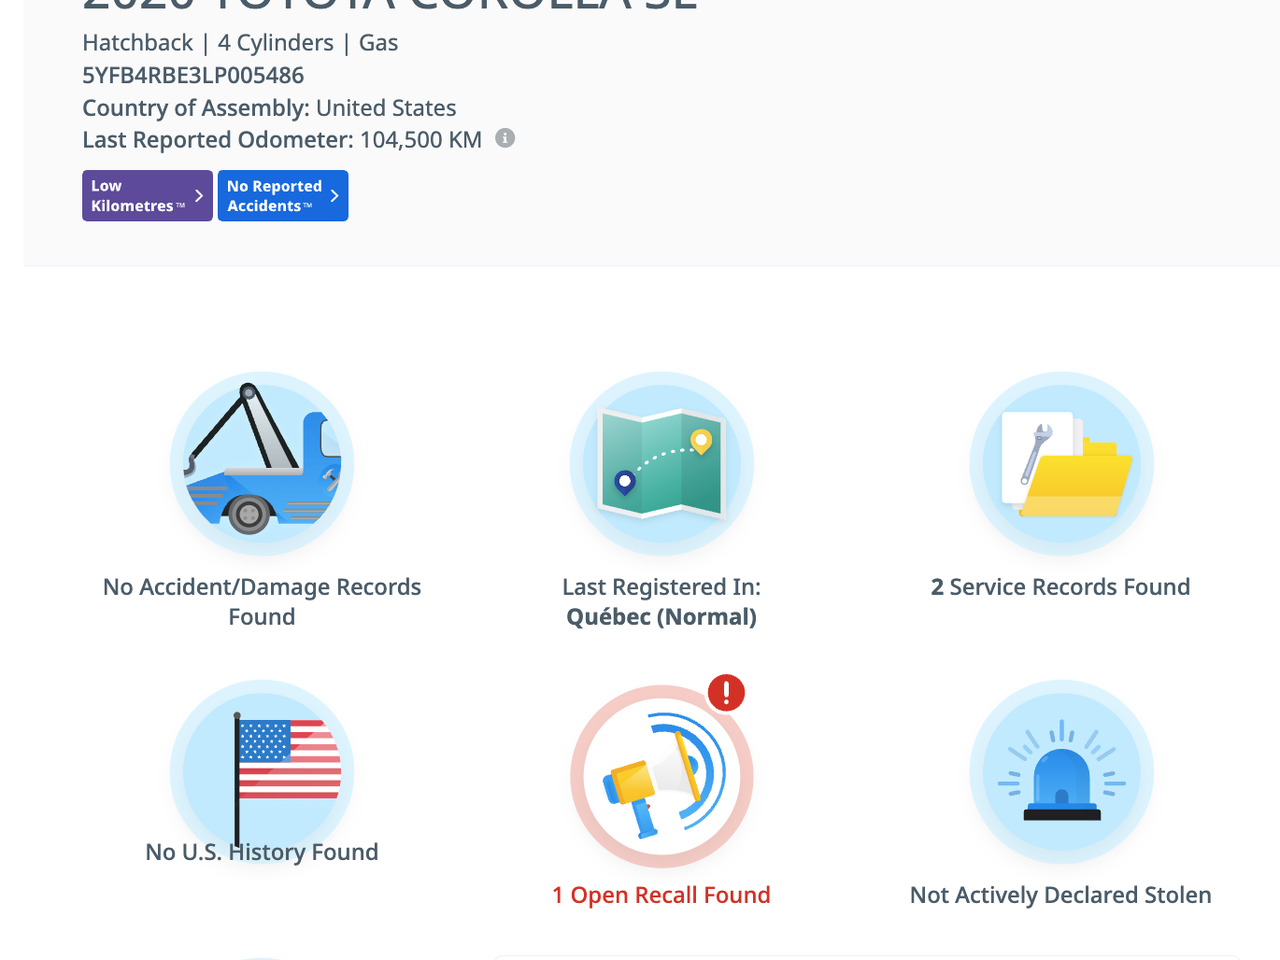Select the No U.S. History Found label

coord(262,852)
